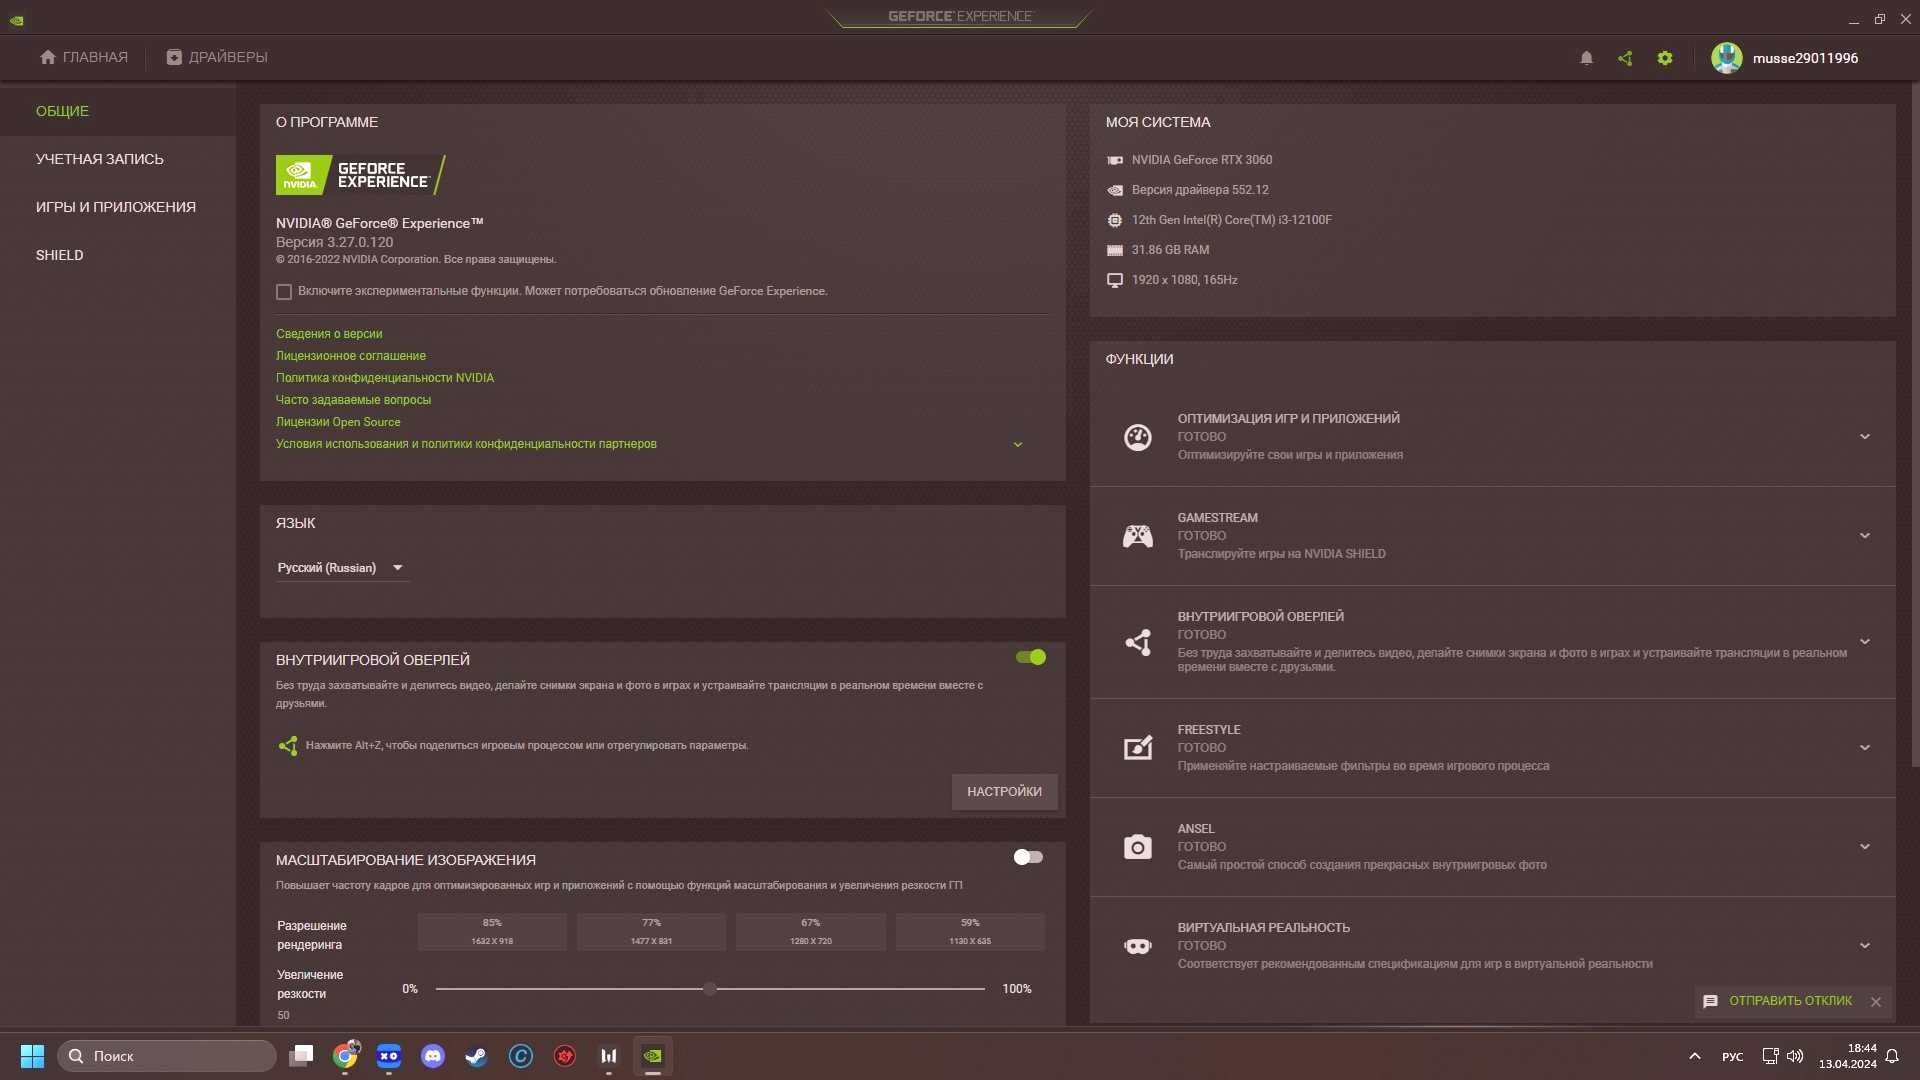Click the user avatar picture

point(1726,58)
